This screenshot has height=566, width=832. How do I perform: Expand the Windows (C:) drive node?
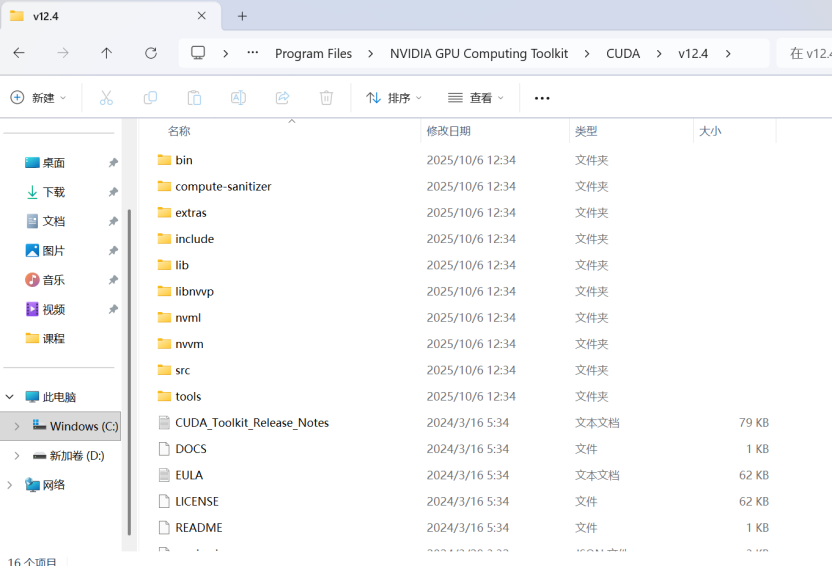point(16,426)
